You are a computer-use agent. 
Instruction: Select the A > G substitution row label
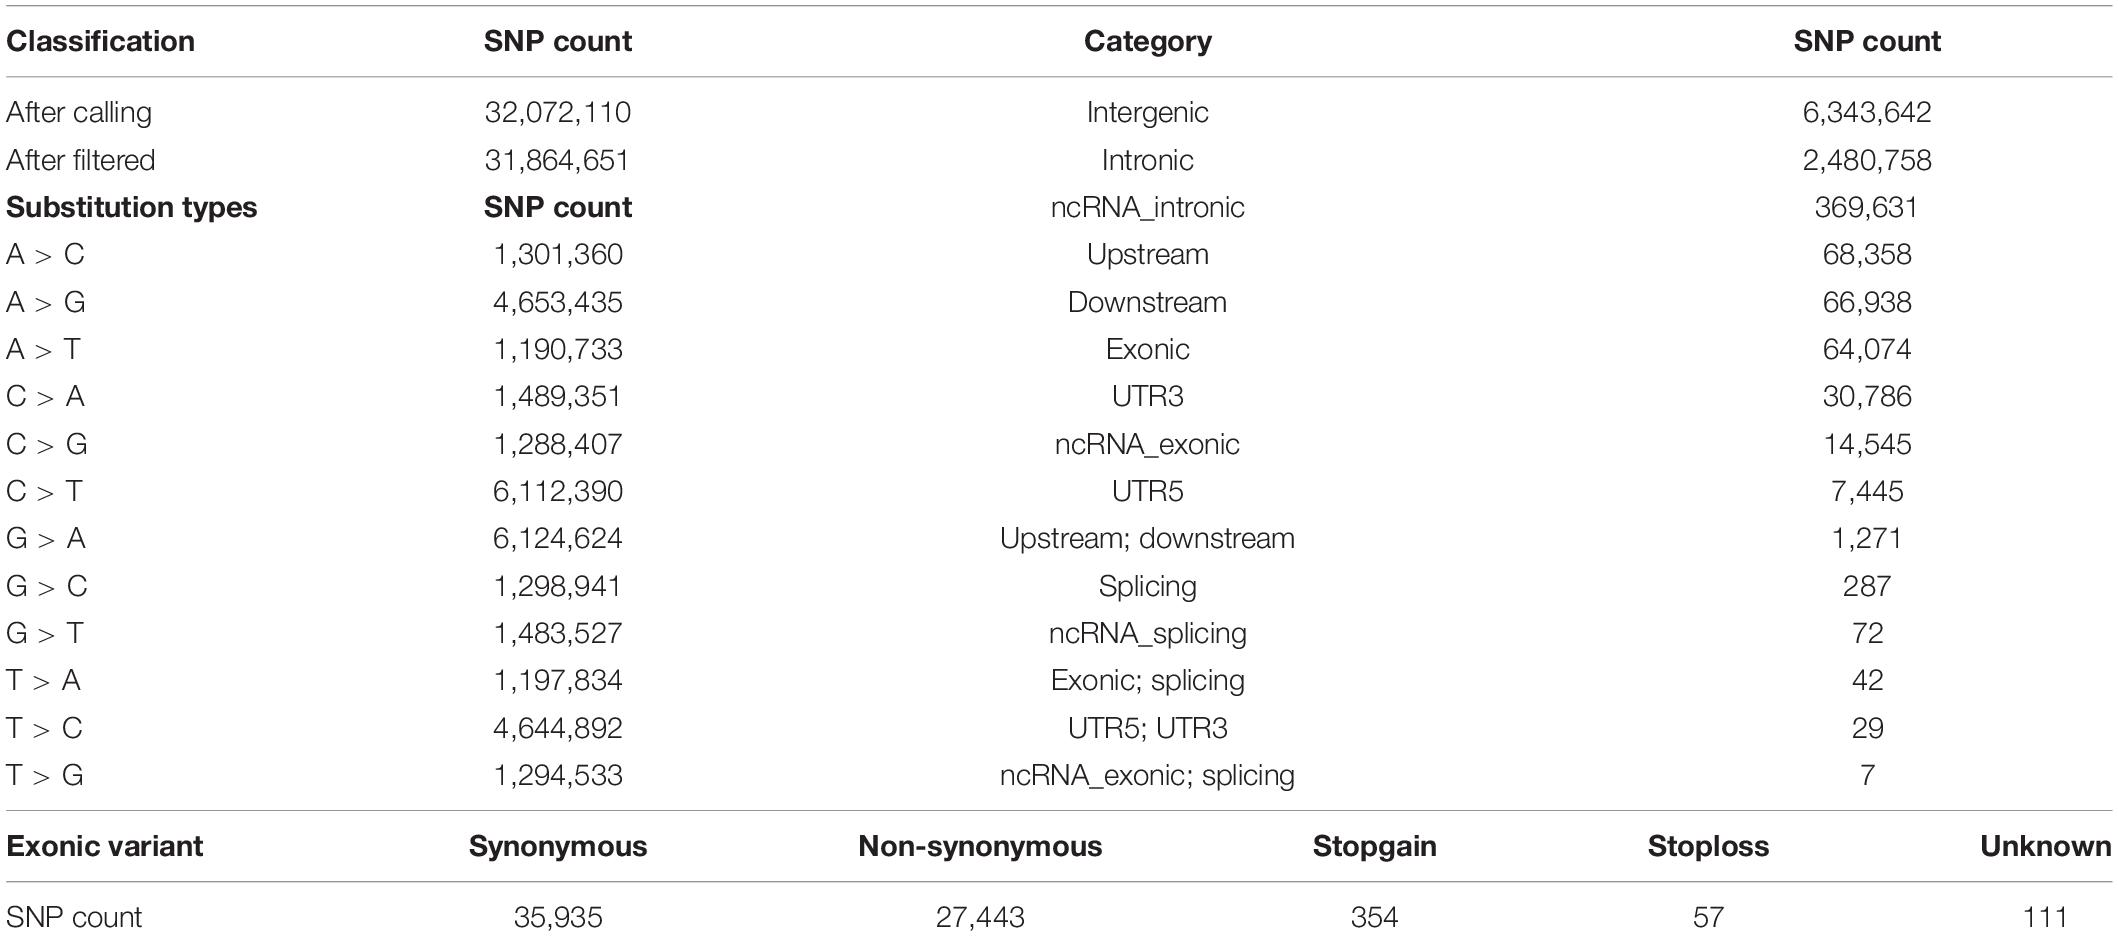pyautogui.click(x=46, y=302)
